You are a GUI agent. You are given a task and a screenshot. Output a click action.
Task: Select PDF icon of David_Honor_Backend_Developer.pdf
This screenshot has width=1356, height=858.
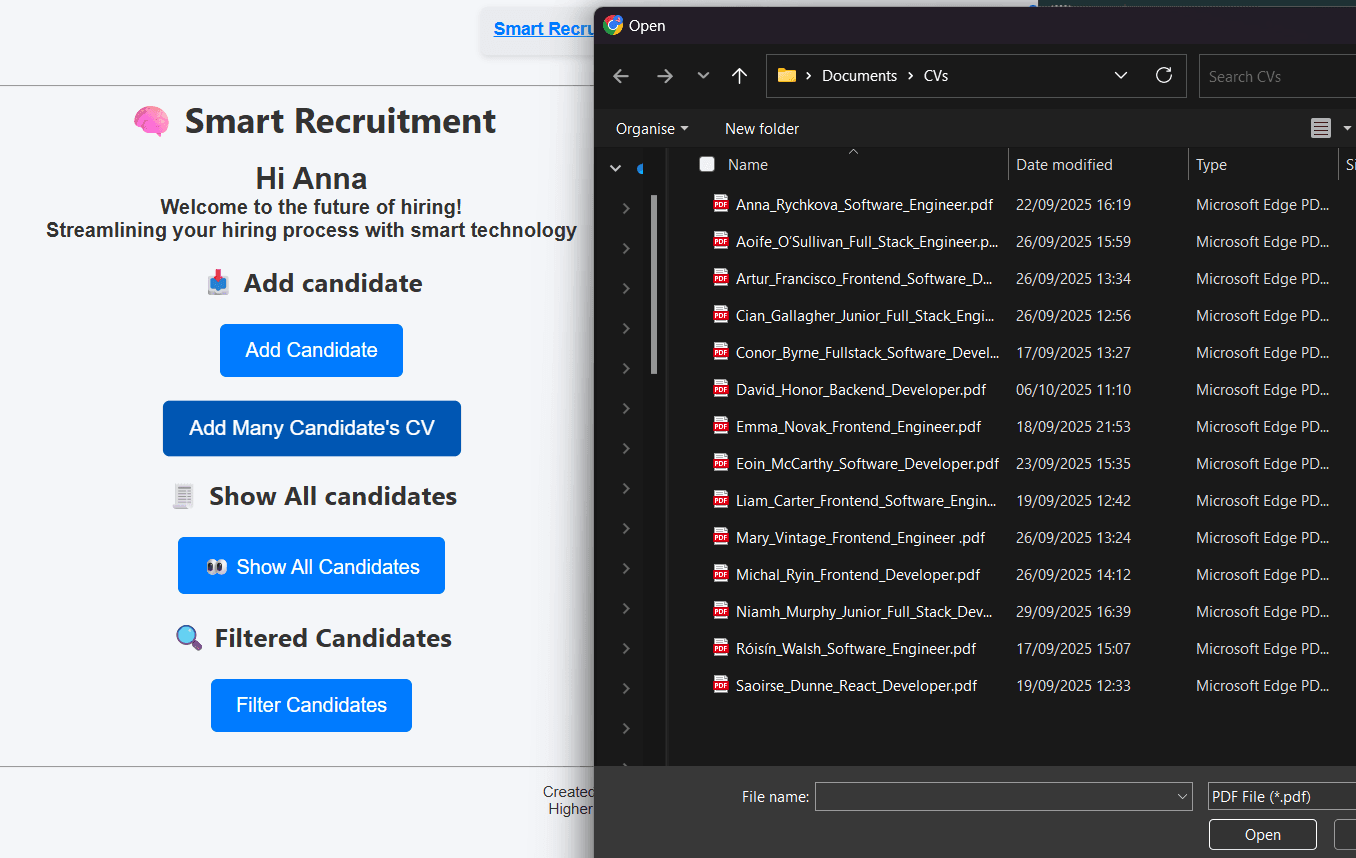721,389
